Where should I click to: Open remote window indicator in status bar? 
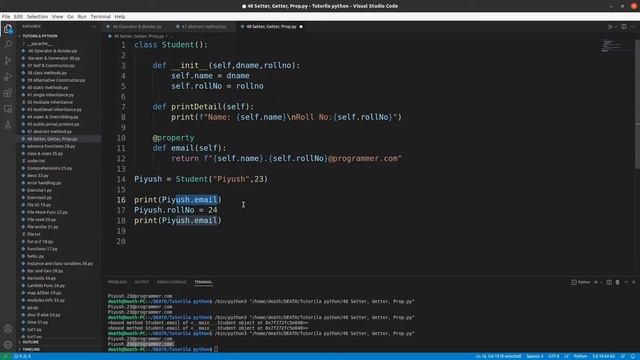point(5,356)
